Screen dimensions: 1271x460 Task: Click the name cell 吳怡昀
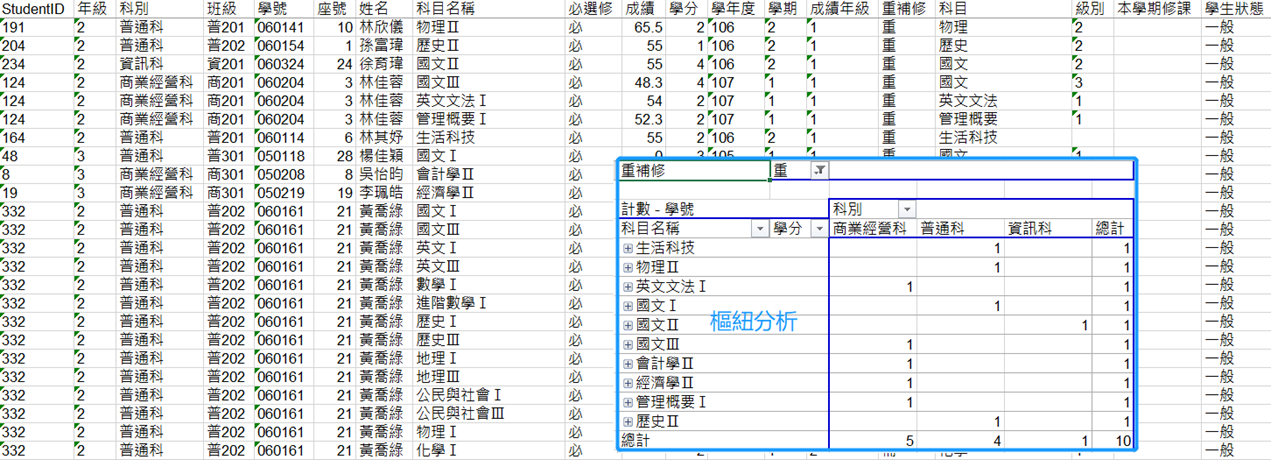(384, 174)
